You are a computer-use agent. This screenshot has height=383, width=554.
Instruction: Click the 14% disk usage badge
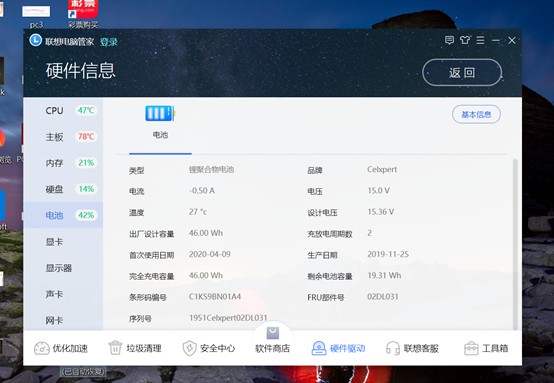click(86, 189)
